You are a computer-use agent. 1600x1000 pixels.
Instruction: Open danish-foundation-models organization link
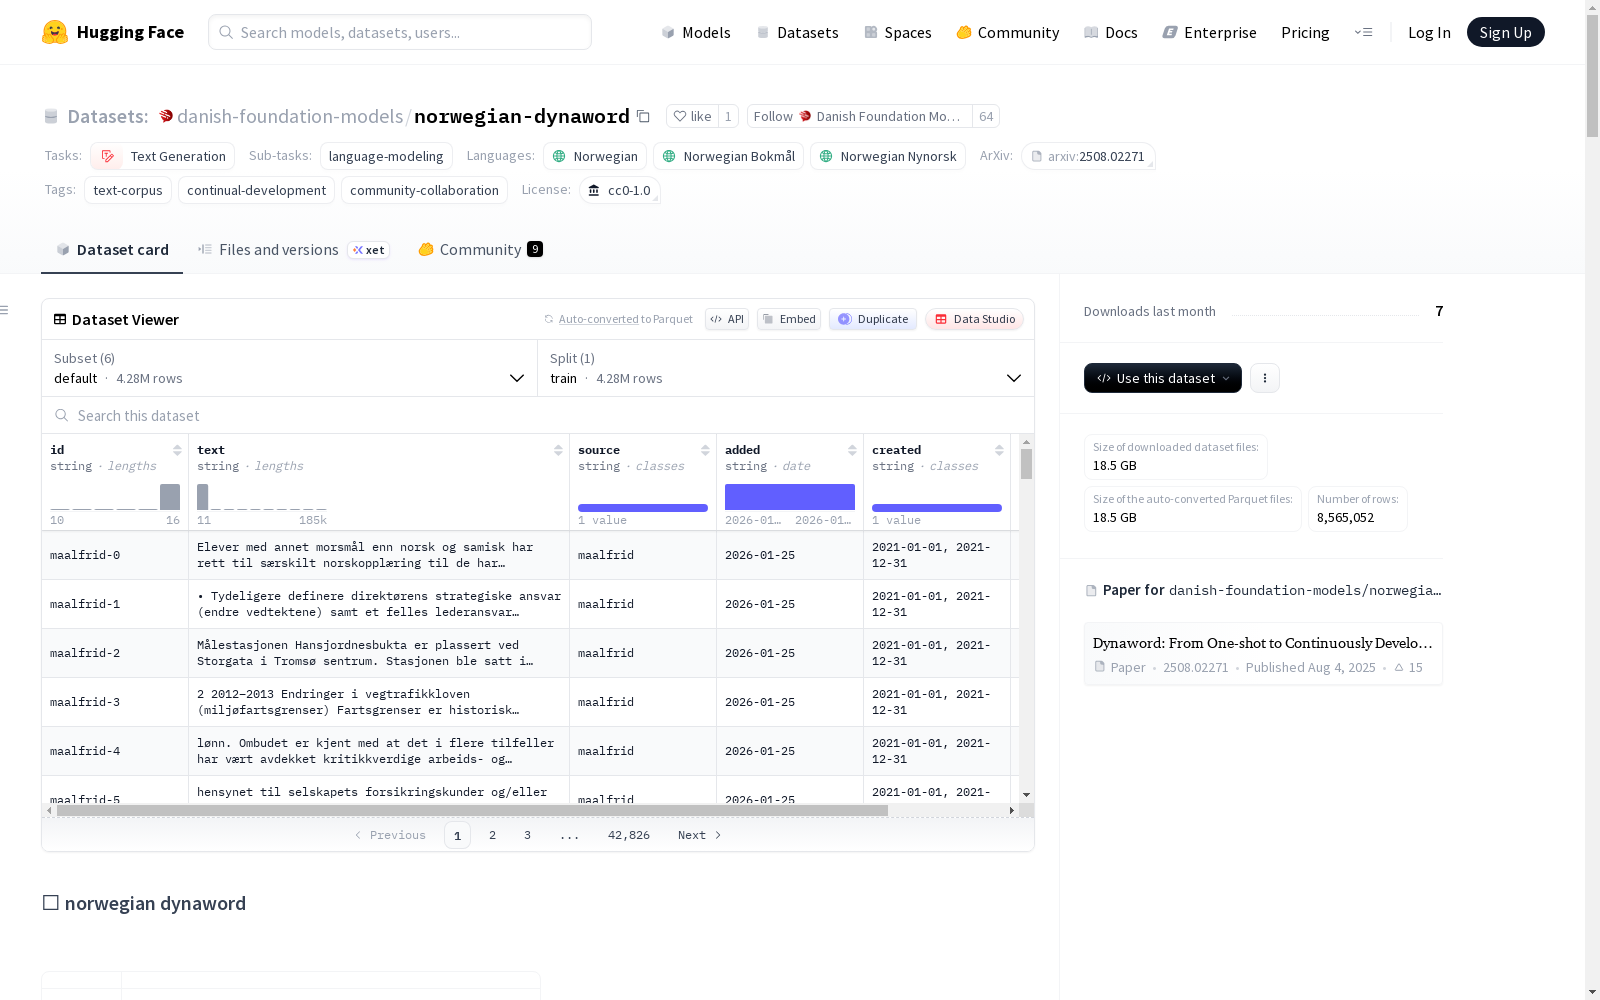click(x=290, y=117)
